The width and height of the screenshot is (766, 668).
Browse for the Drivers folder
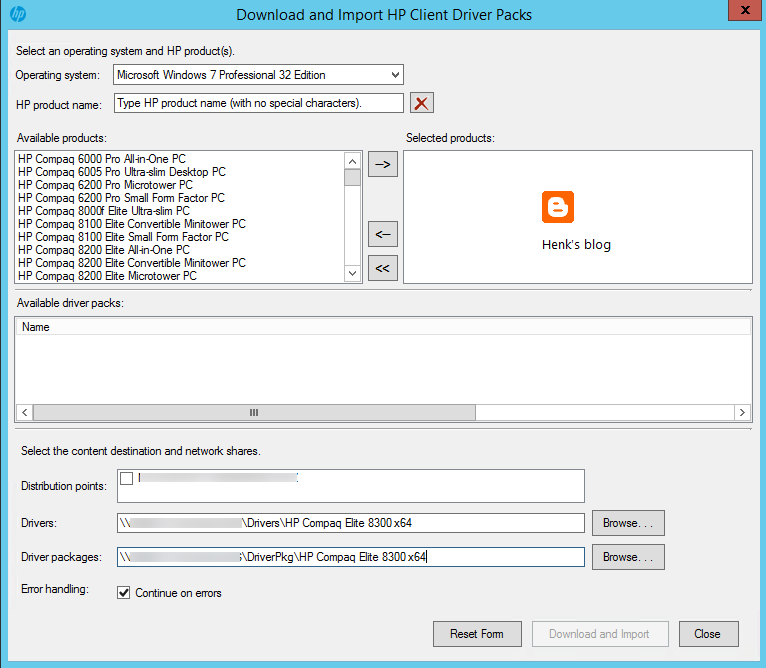click(628, 523)
